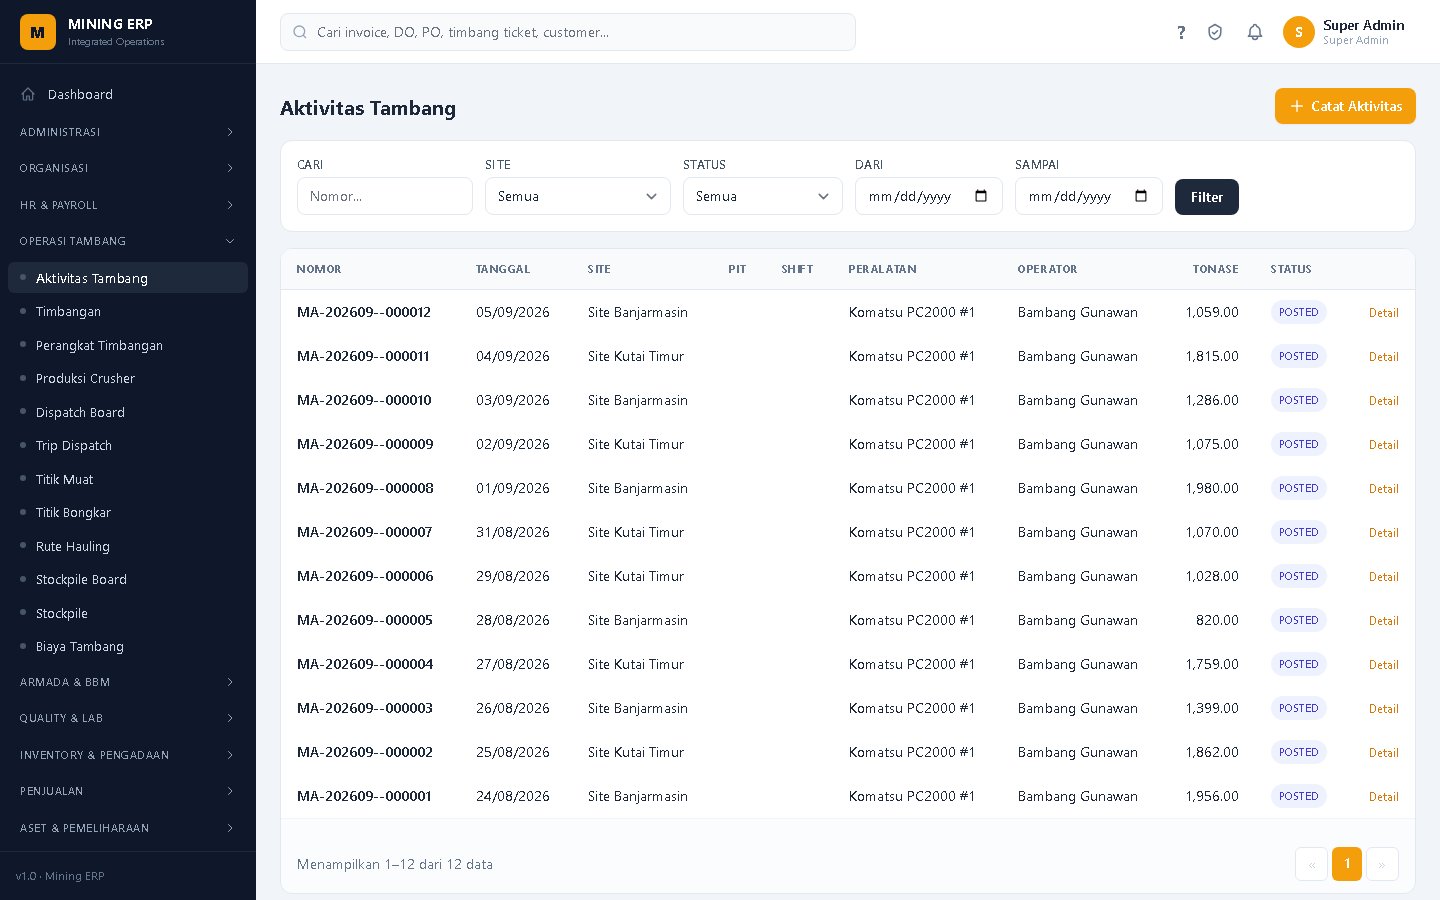Click the Stockpile menu item
Screen dimensions: 1440x900
[x=128, y=613]
